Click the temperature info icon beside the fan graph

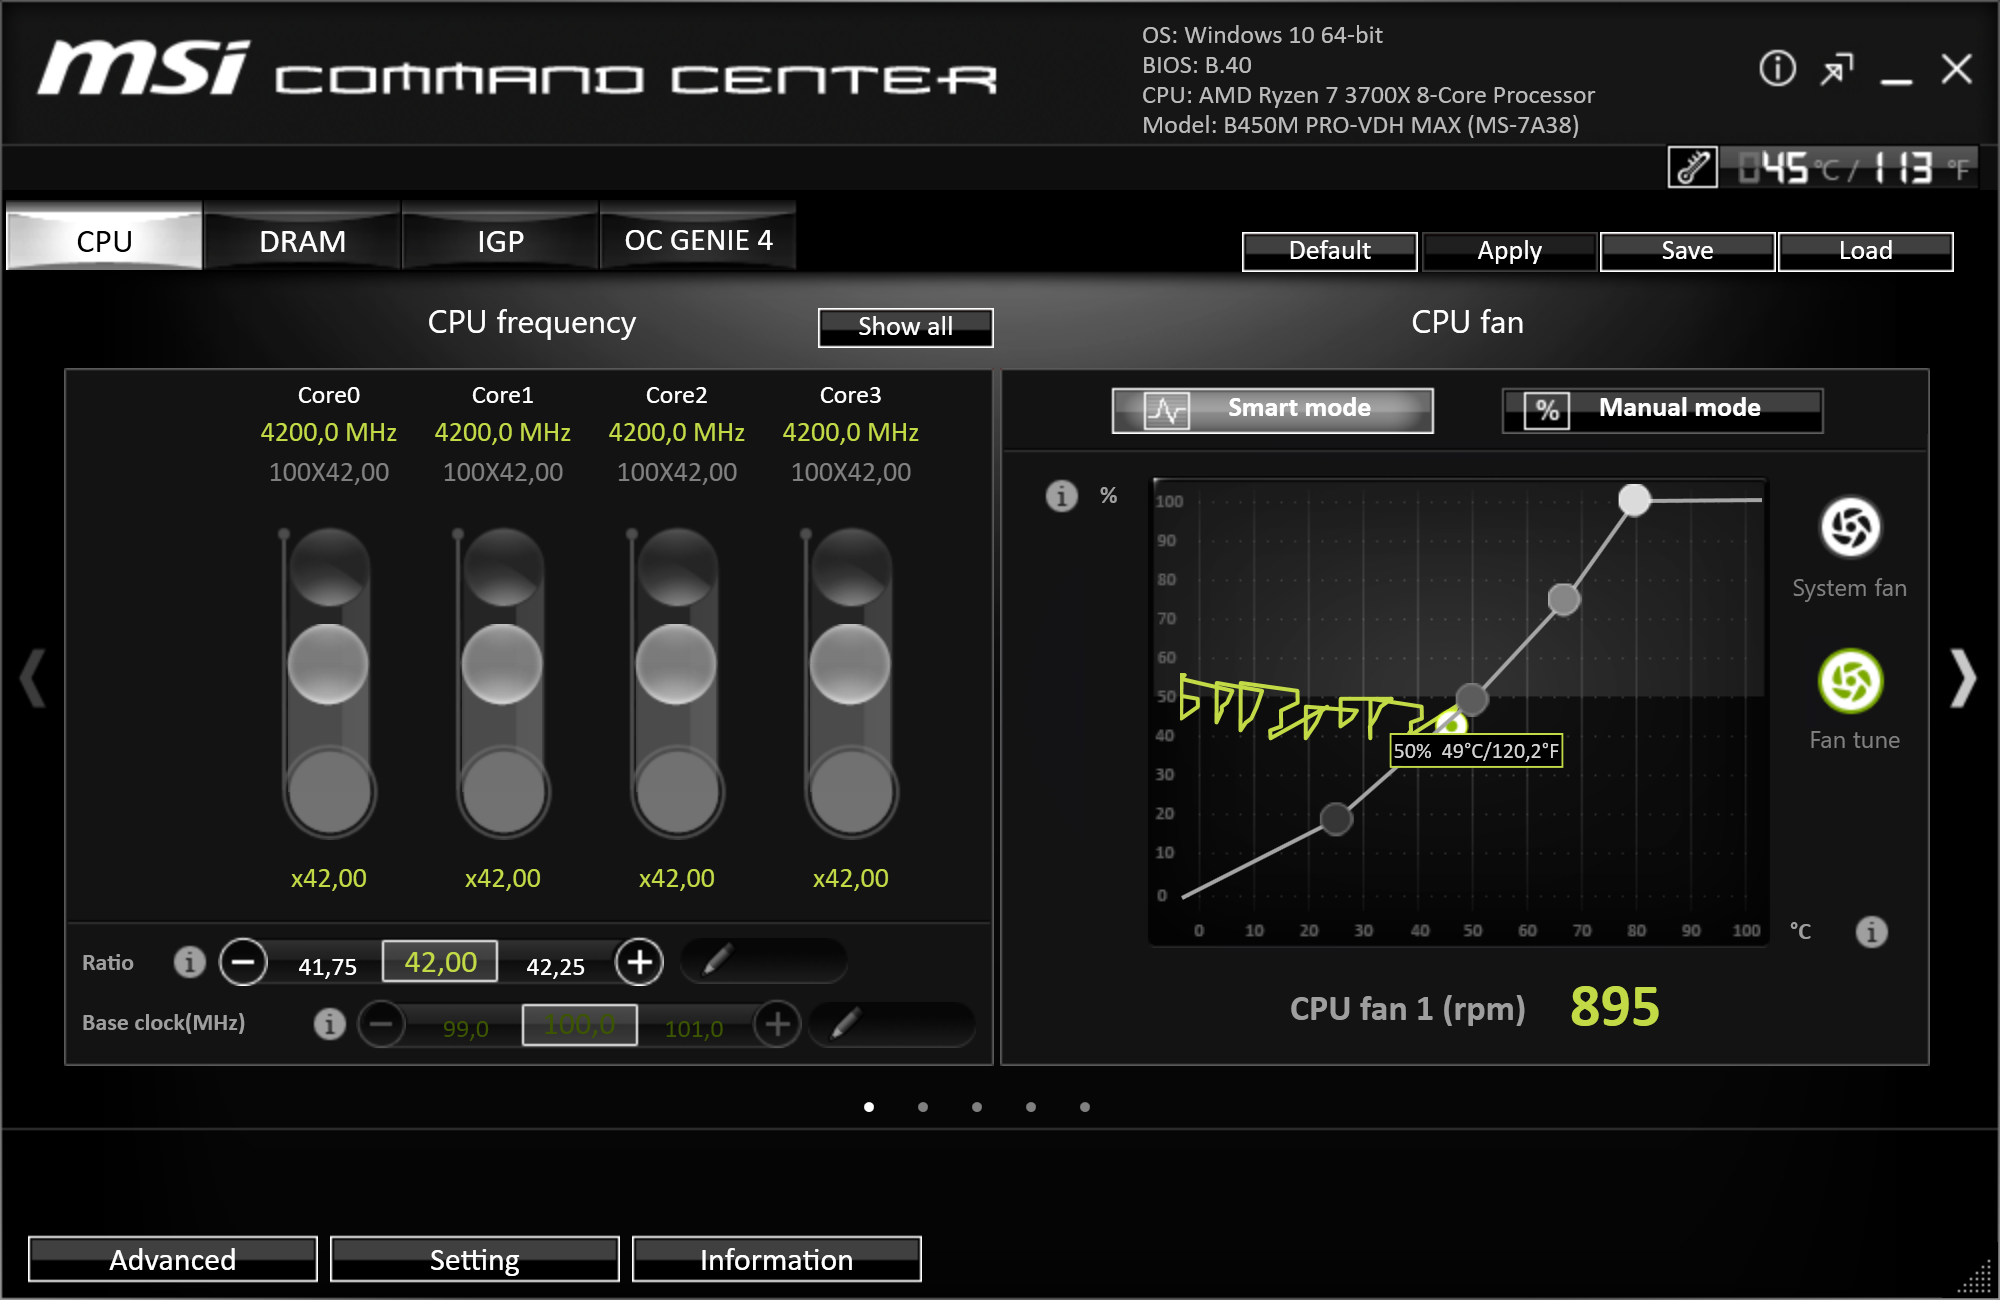[1872, 931]
